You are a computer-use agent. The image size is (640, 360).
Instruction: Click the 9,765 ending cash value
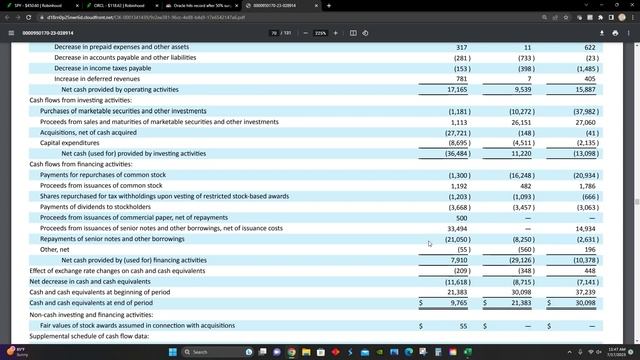459,303
